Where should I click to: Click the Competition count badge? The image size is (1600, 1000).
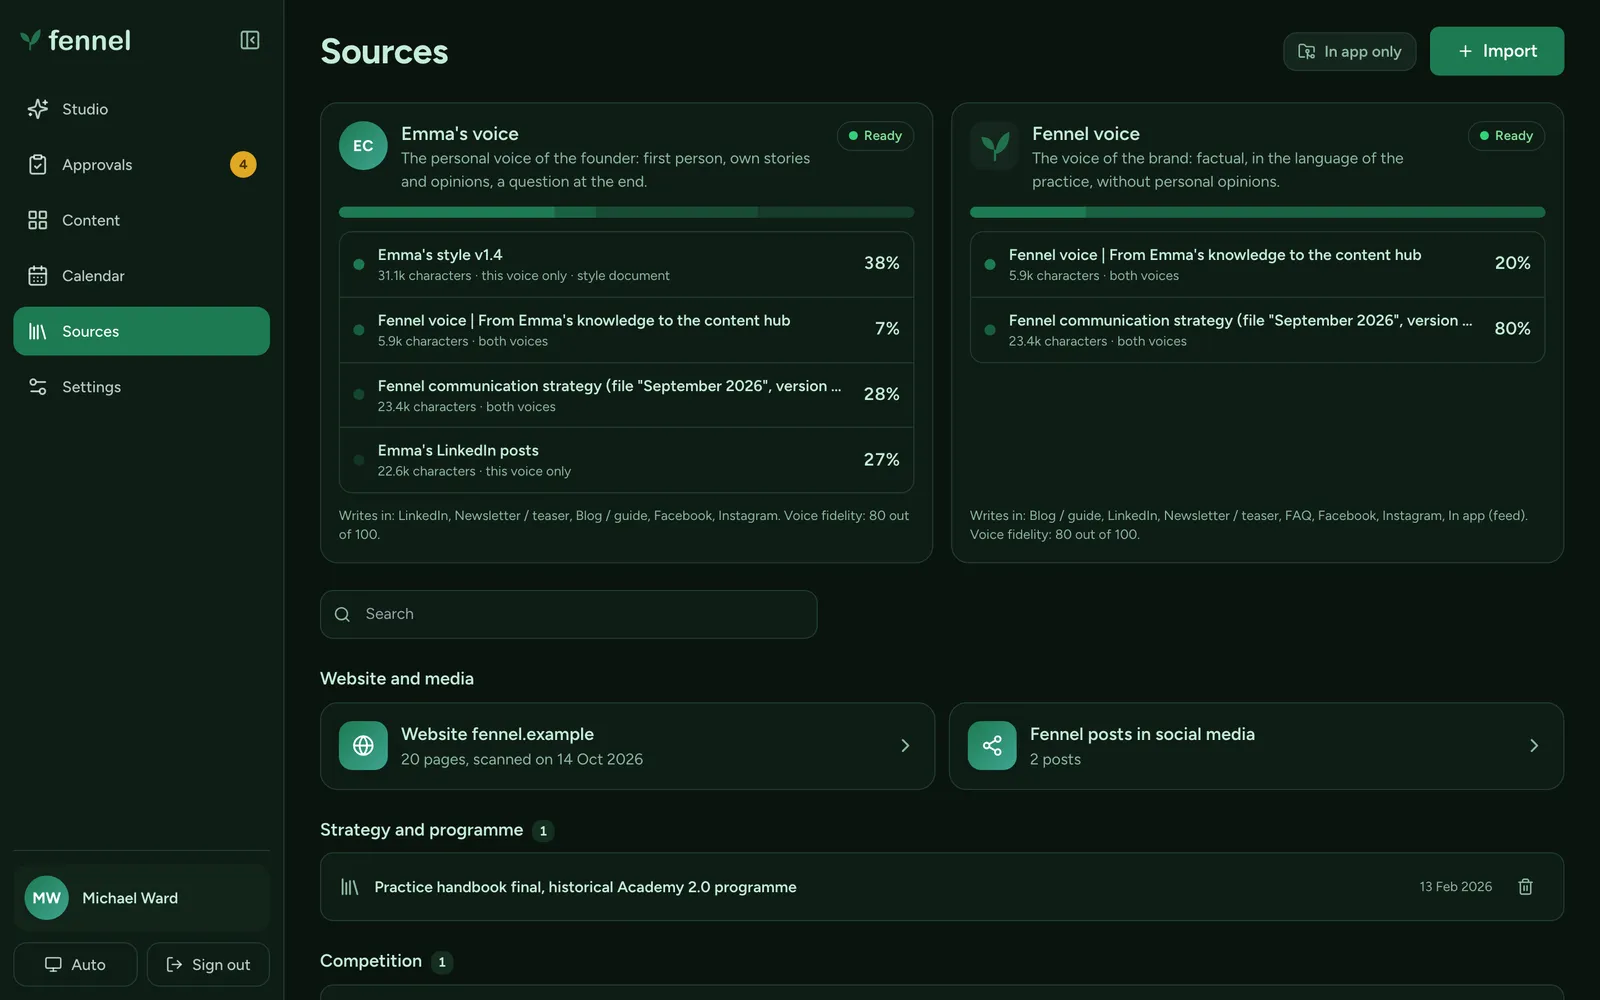pyautogui.click(x=442, y=962)
